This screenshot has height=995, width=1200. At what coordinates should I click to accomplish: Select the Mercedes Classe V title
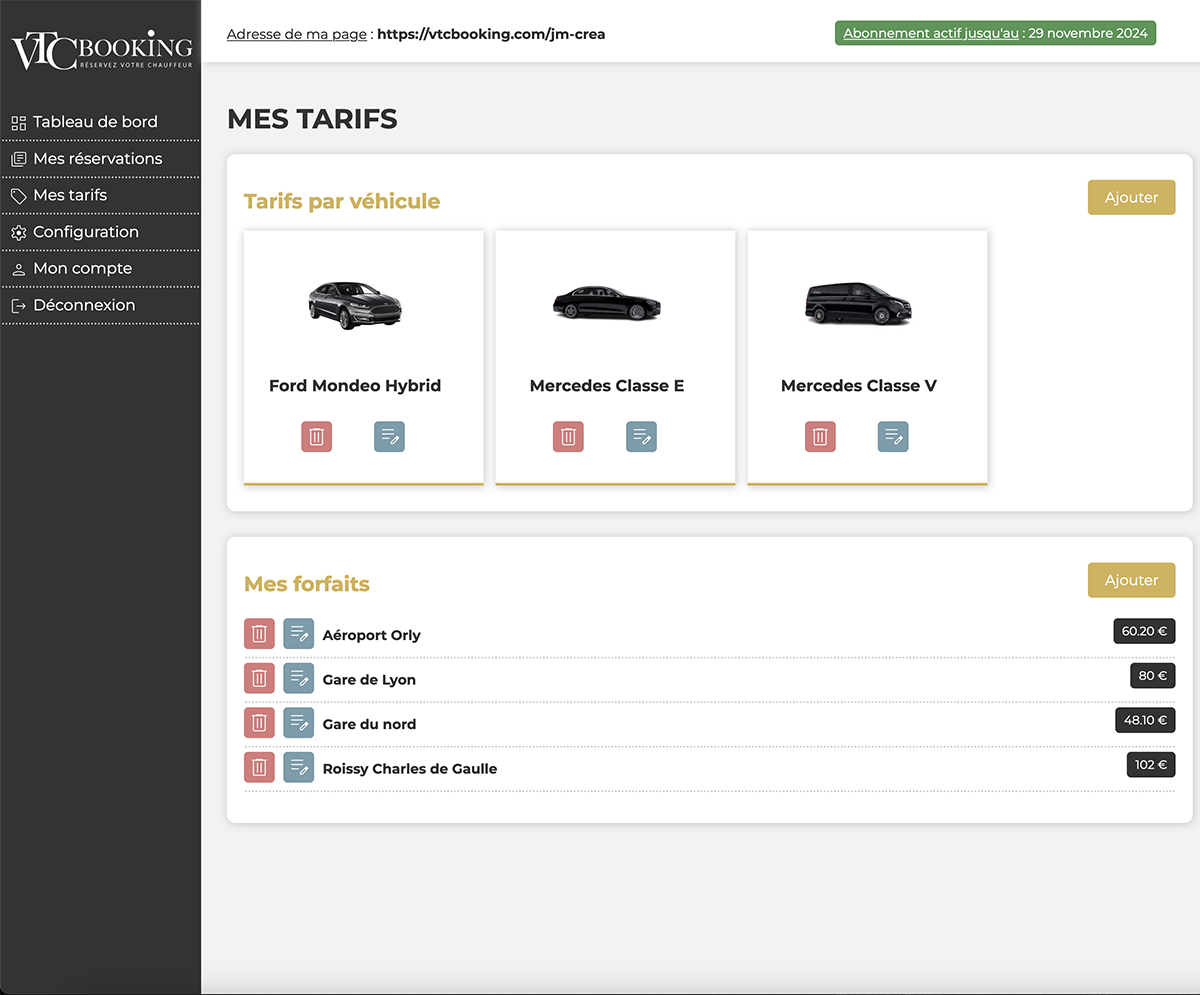pyautogui.click(x=859, y=386)
